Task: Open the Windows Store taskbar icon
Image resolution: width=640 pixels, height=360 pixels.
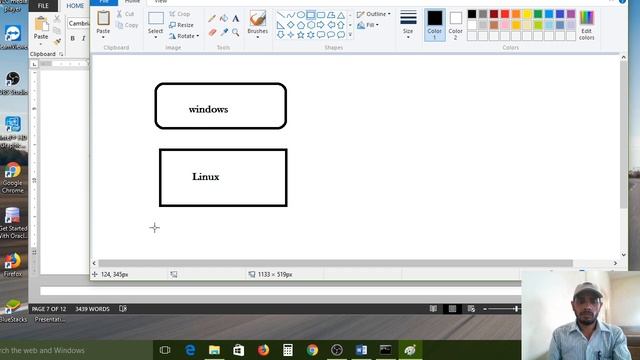Action: tap(239, 350)
